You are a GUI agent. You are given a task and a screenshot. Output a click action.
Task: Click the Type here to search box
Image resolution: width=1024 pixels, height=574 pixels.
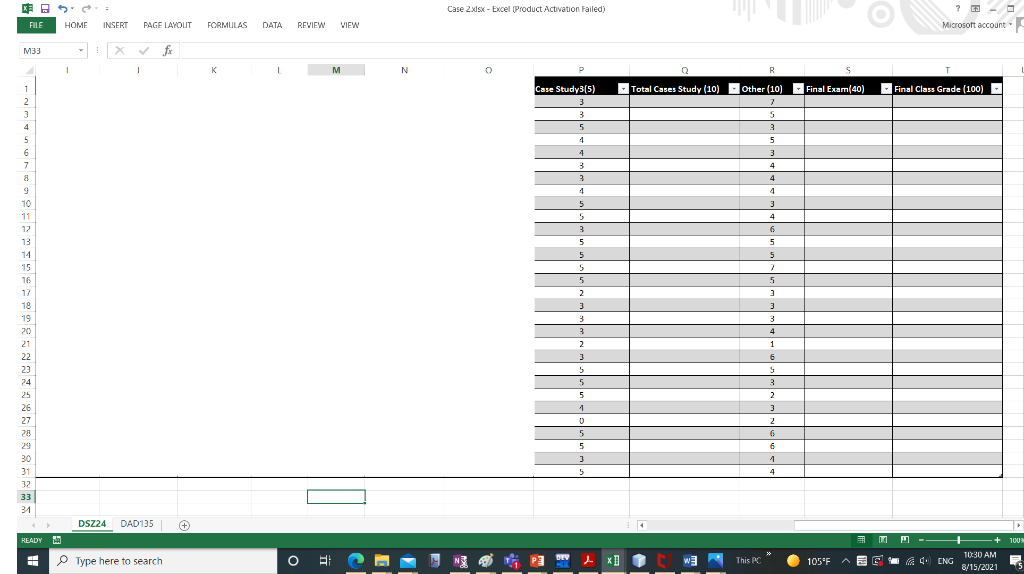point(163,560)
